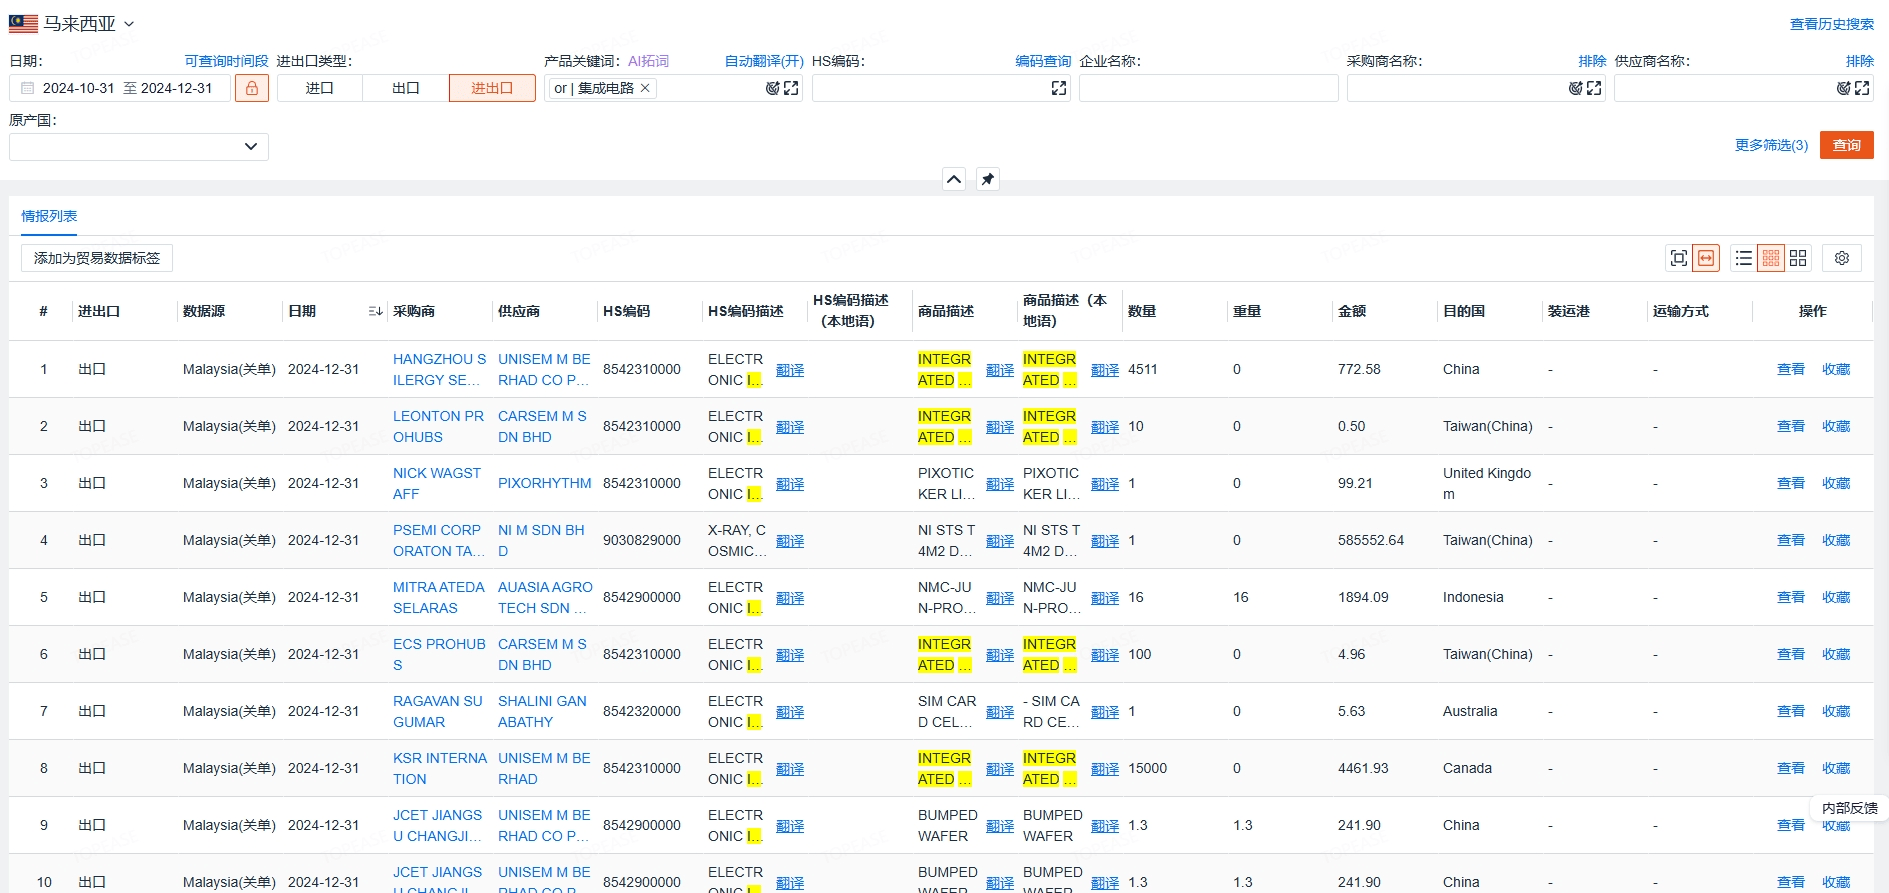1889x893 pixels.
Task: Open the 马来西亚 country selector
Action: point(72,23)
